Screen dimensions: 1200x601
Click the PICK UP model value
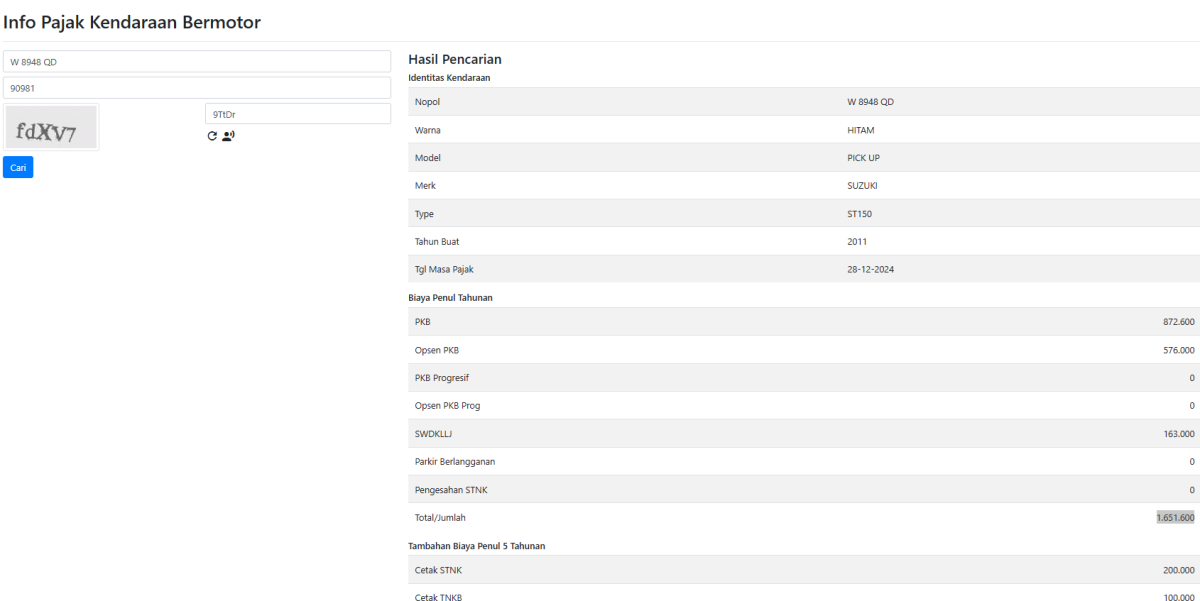tap(863, 158)
